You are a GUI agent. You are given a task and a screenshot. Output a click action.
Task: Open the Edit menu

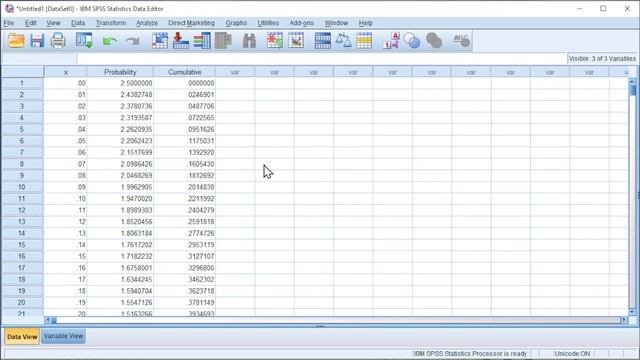click(31, 23)
